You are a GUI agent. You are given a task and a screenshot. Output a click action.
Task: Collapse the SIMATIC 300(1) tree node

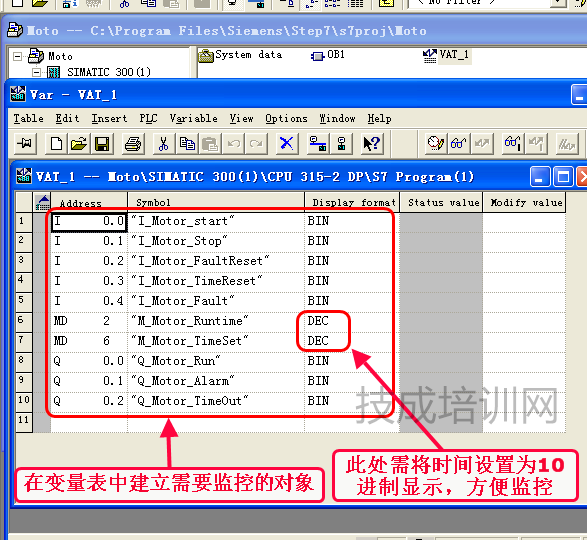tap(36, 72)
